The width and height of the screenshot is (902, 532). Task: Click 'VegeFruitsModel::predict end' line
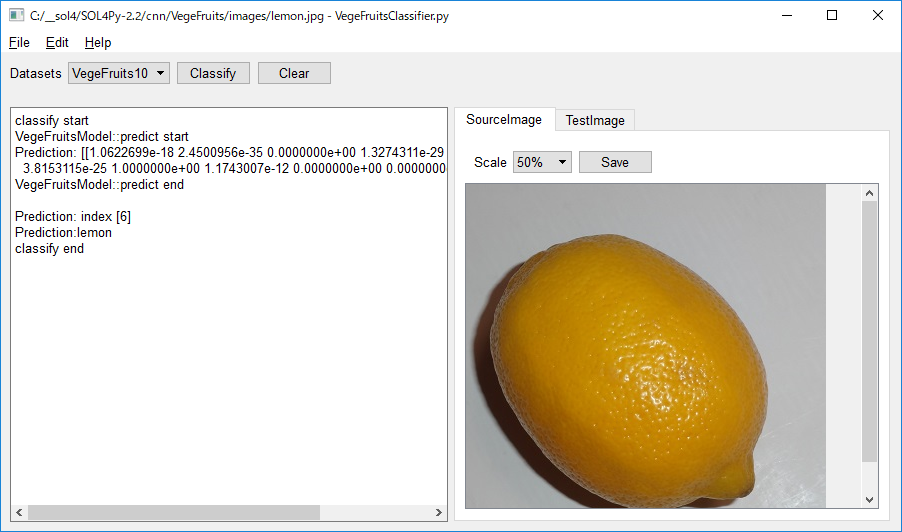click(100, 185)
